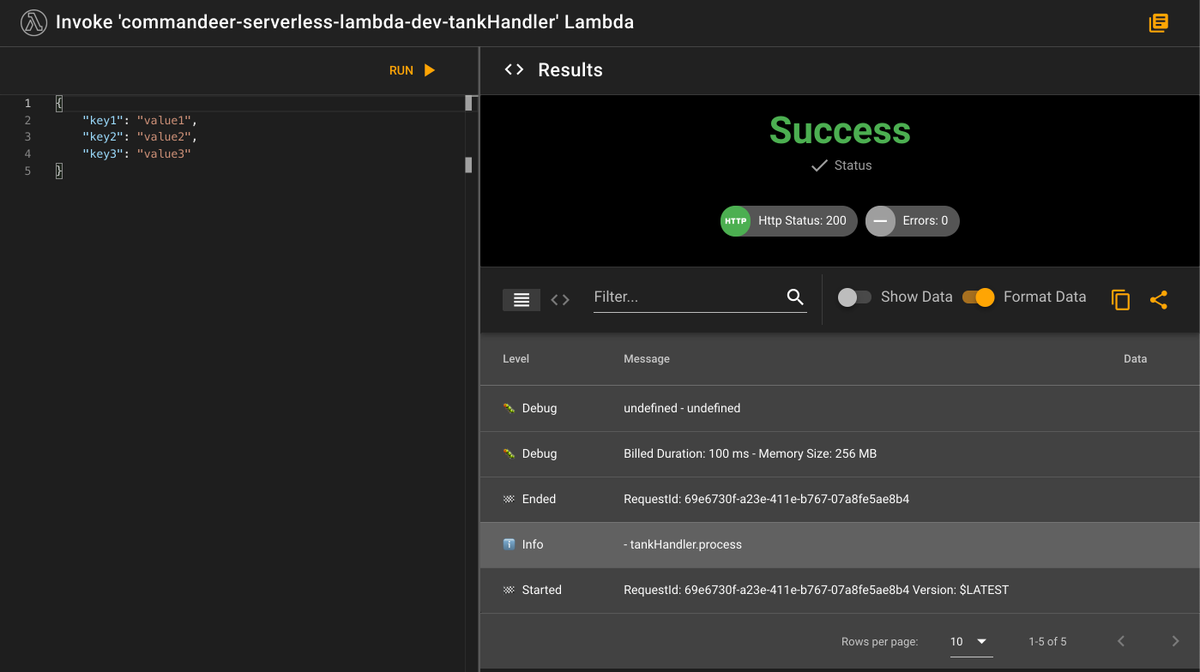Click debug bug icon in Billed Duration row
The image size is (1200, 672).
tap(509, 453)
